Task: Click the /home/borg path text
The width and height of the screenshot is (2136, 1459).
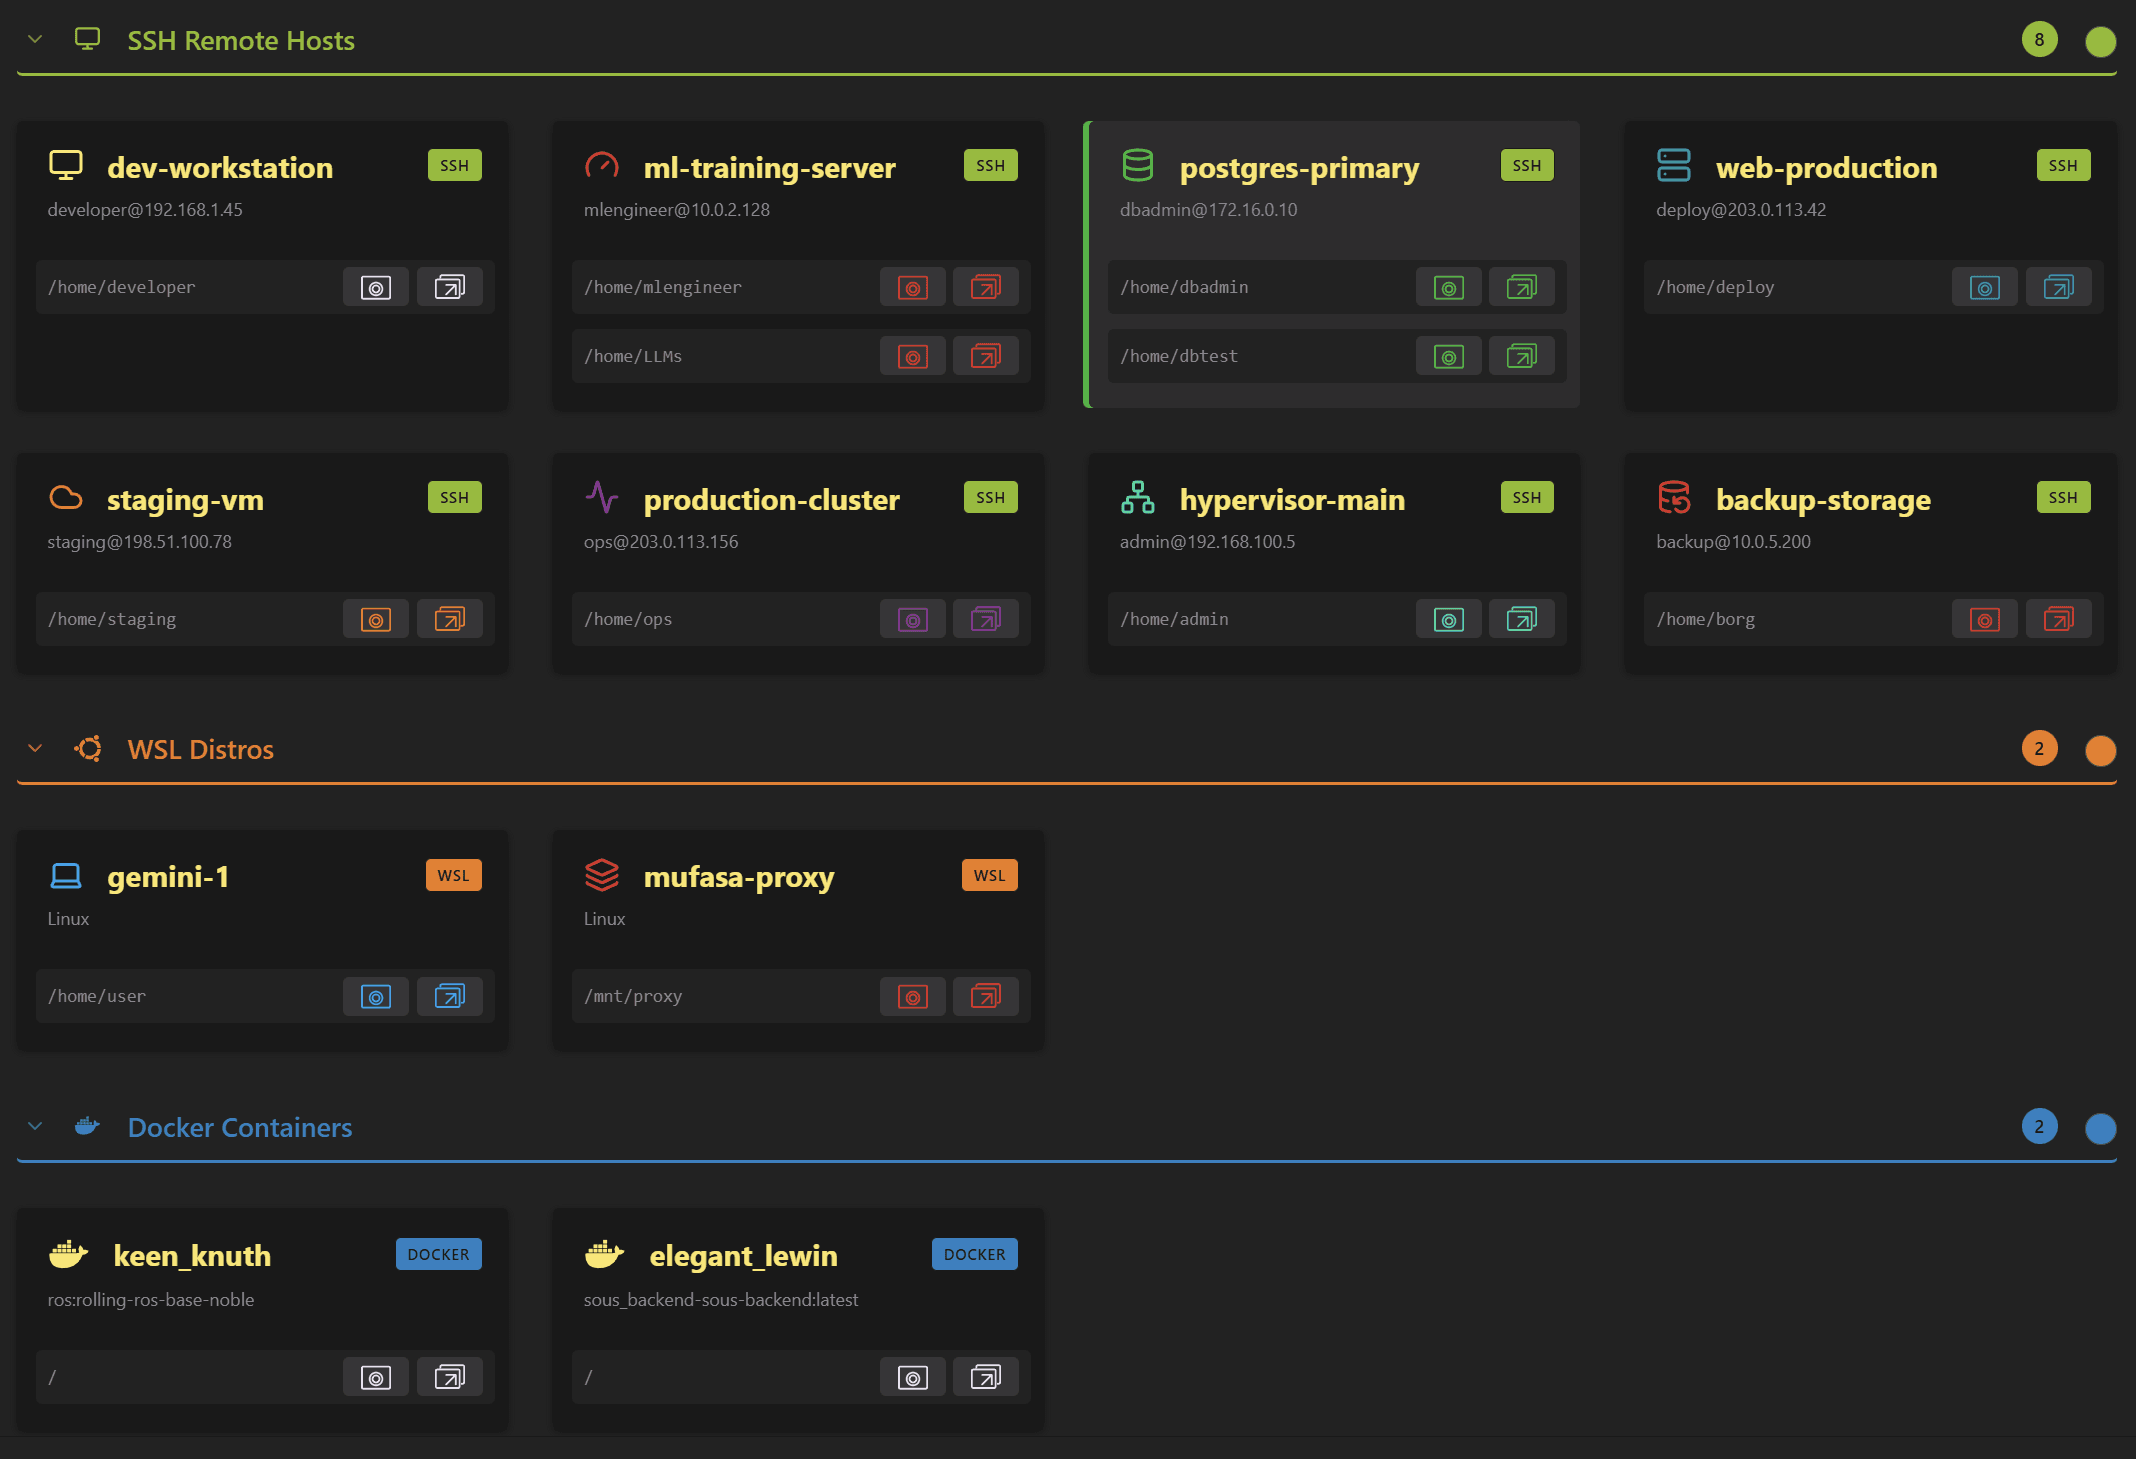Action: (1706, 620)
